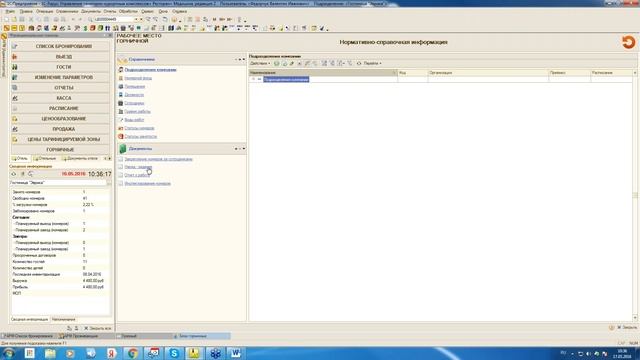Viewport: 640px width, 360px height.
Task: Open Подразделения компании link
Action: point(150,70)
